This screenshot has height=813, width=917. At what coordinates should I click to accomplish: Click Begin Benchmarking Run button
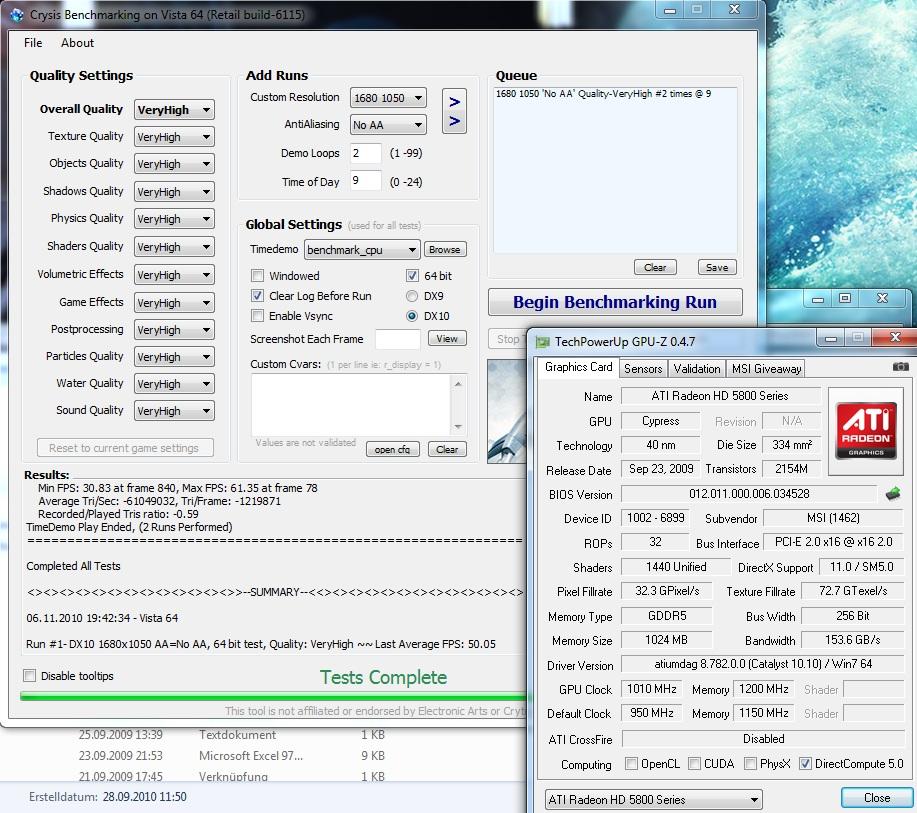tap(615, 302)
